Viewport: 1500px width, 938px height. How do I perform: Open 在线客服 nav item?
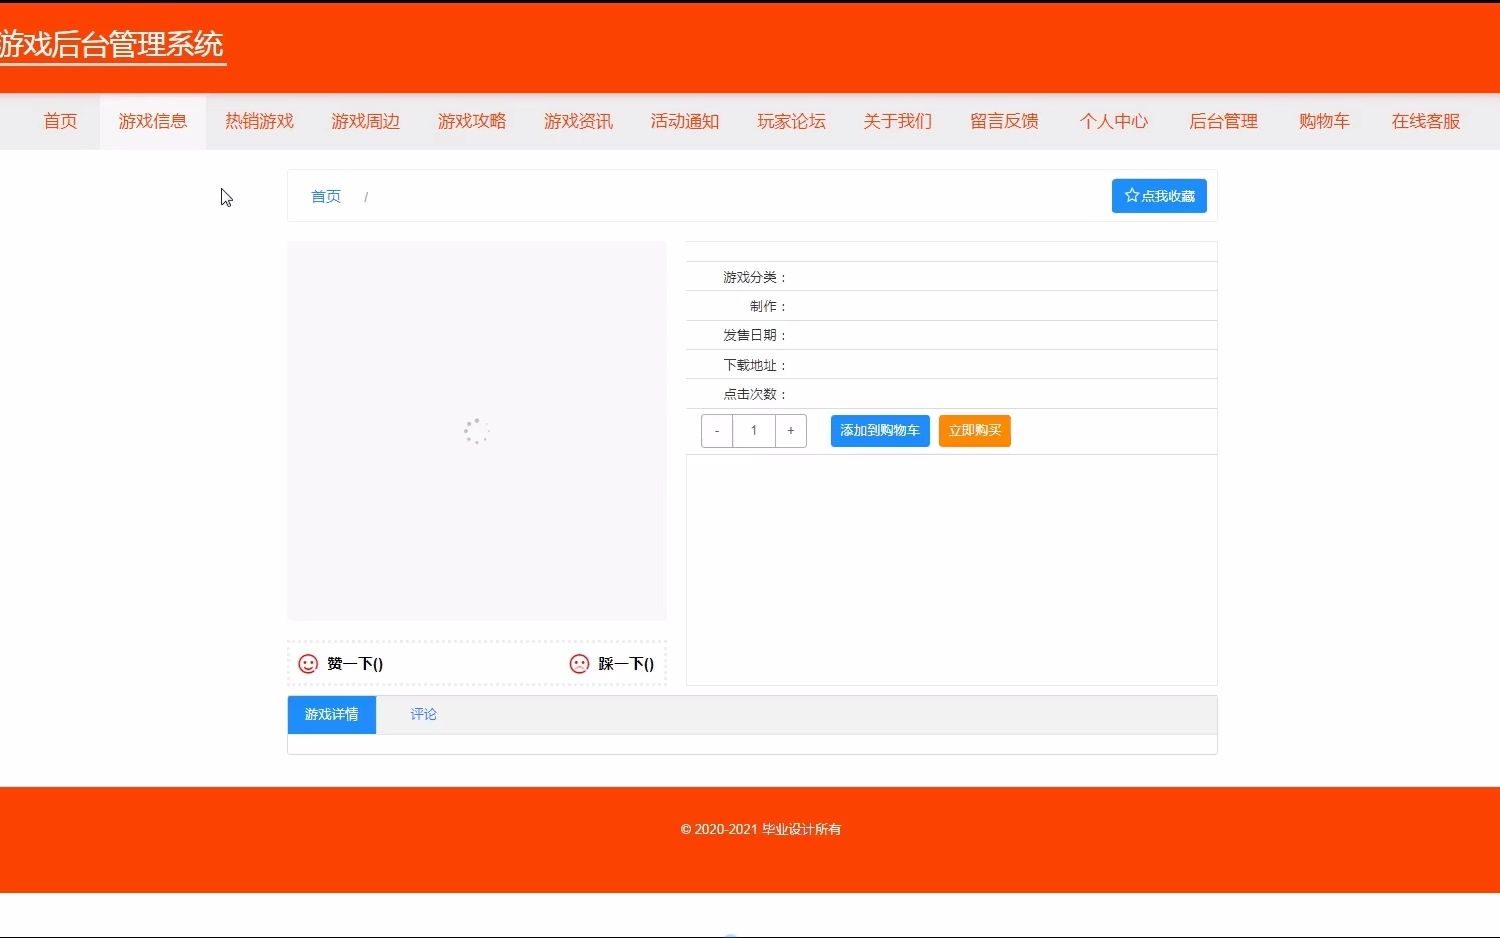1426,121
